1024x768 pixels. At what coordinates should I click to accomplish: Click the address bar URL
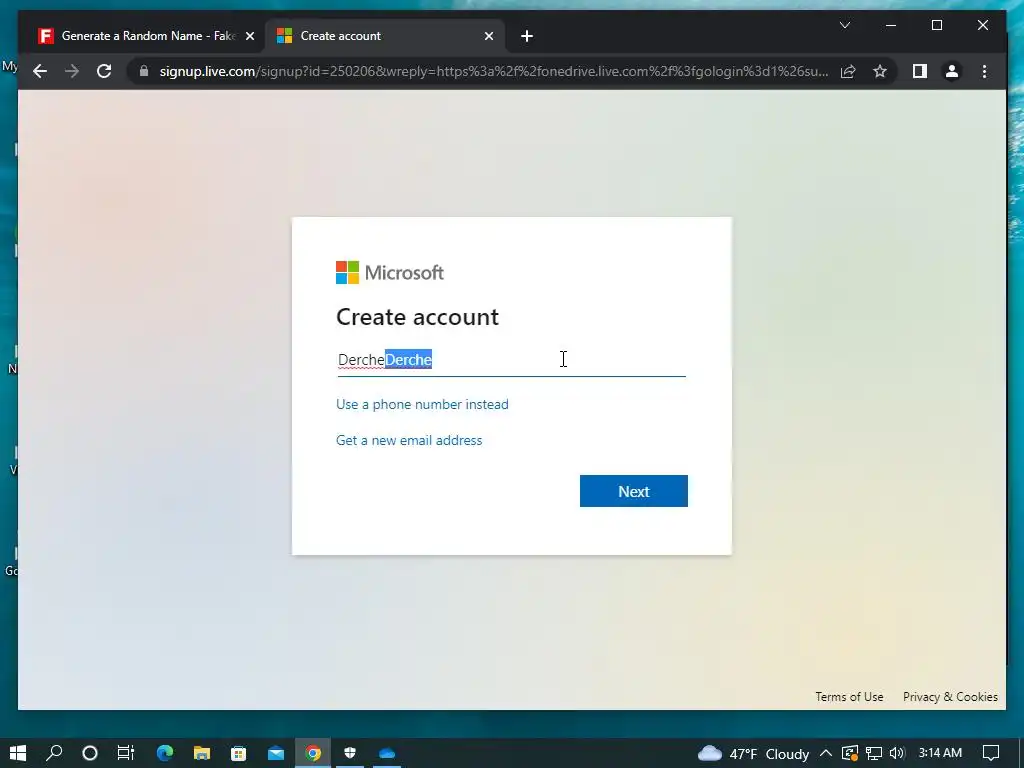click(494, 71)
